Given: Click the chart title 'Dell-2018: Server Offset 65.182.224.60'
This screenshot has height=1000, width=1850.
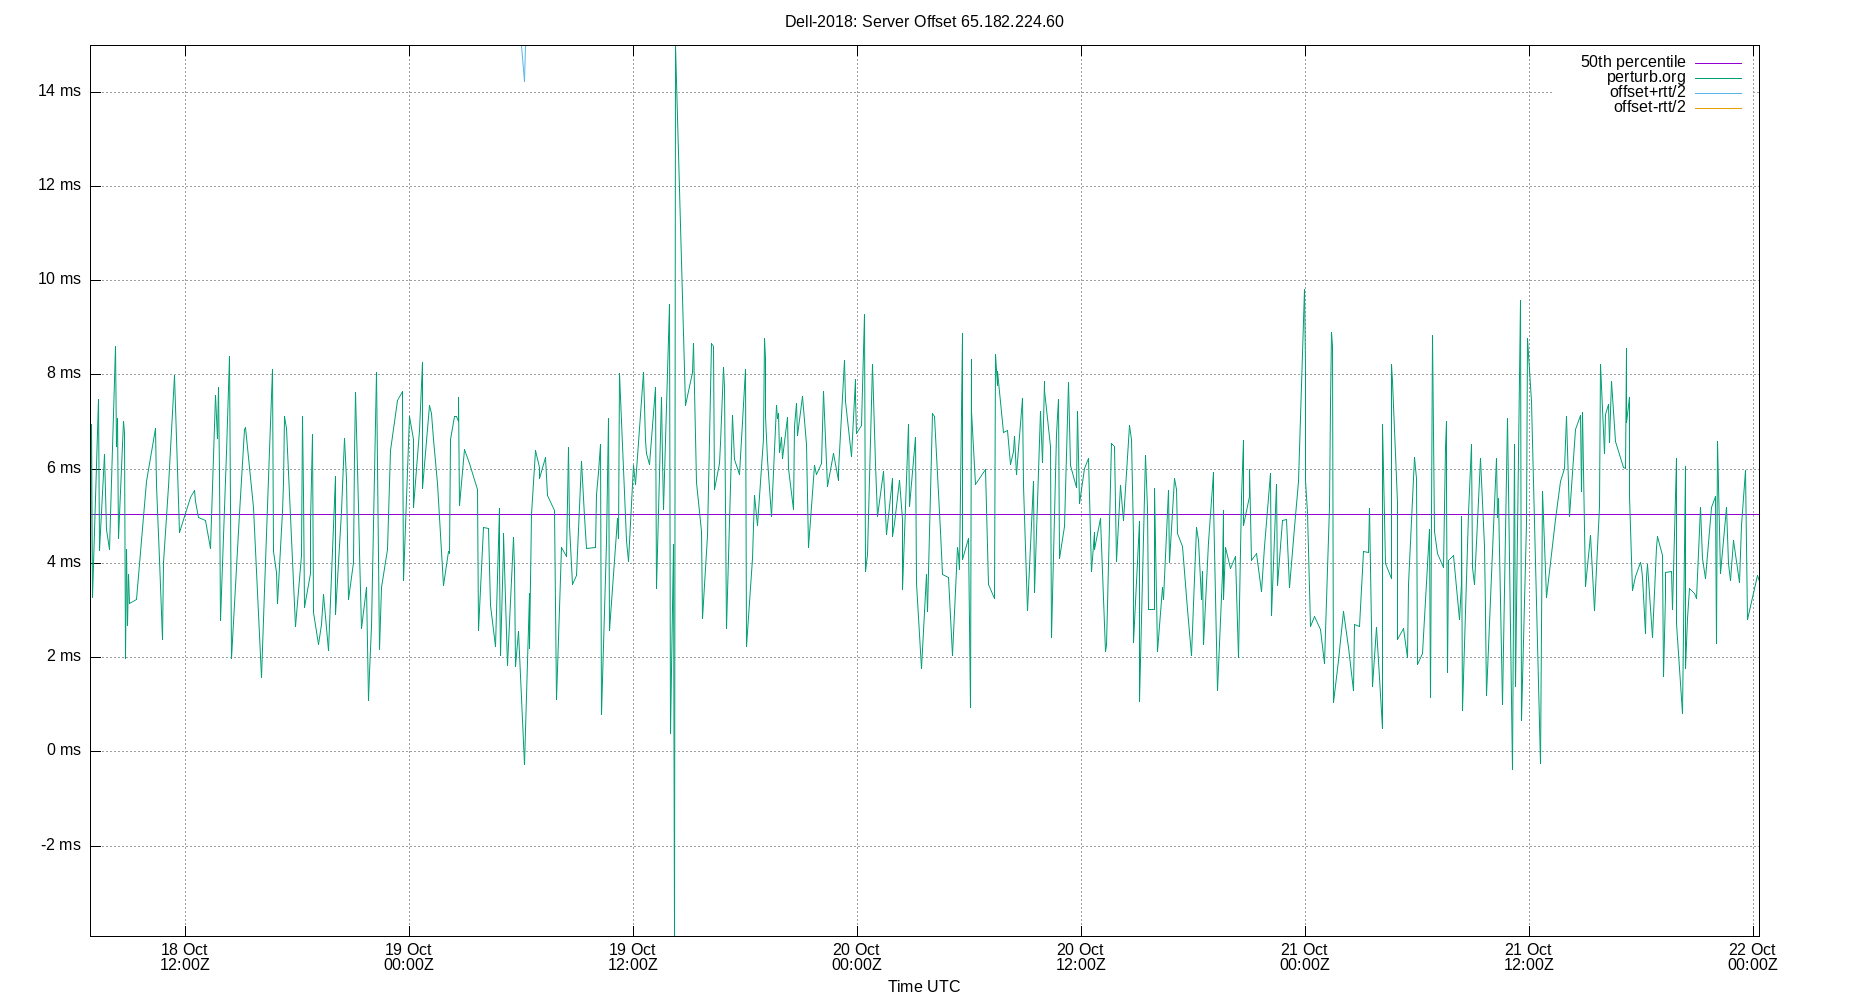Looking at the screenshot, I should [x=924, y=21].
